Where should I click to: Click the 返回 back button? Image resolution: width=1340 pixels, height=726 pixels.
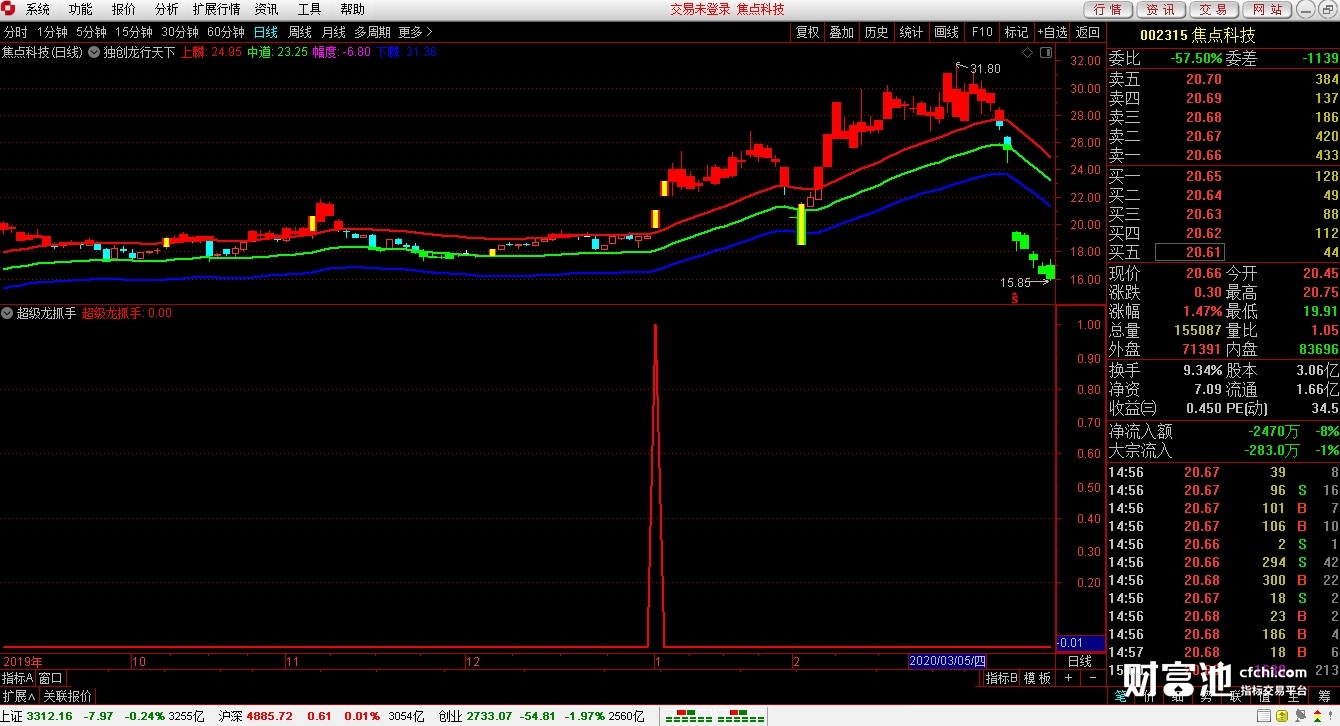tap(1087, 32)
